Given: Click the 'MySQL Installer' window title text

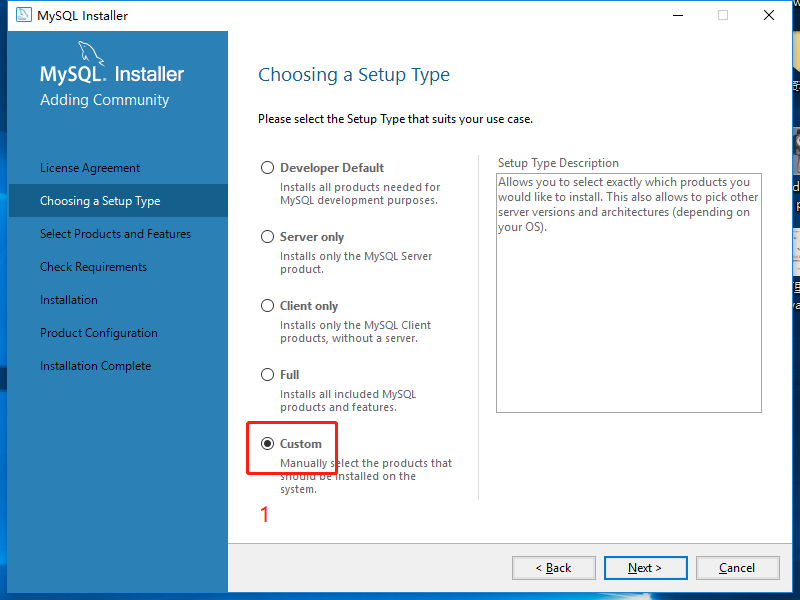Looking at the screenshot, I should (82, 16).
